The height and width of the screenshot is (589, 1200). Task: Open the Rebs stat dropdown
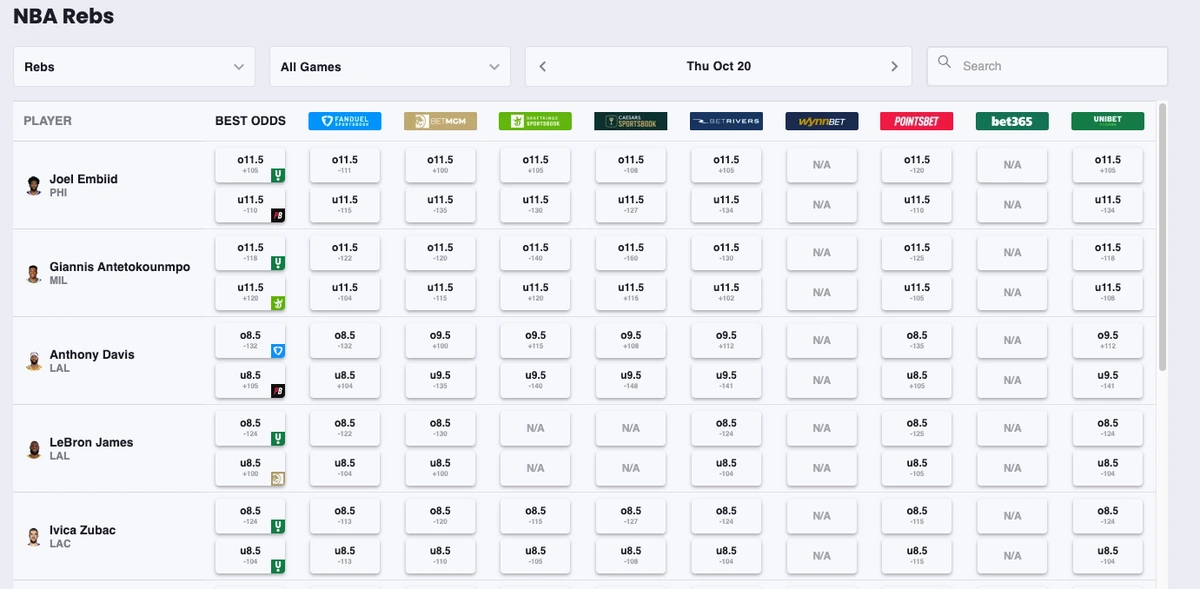134,67
